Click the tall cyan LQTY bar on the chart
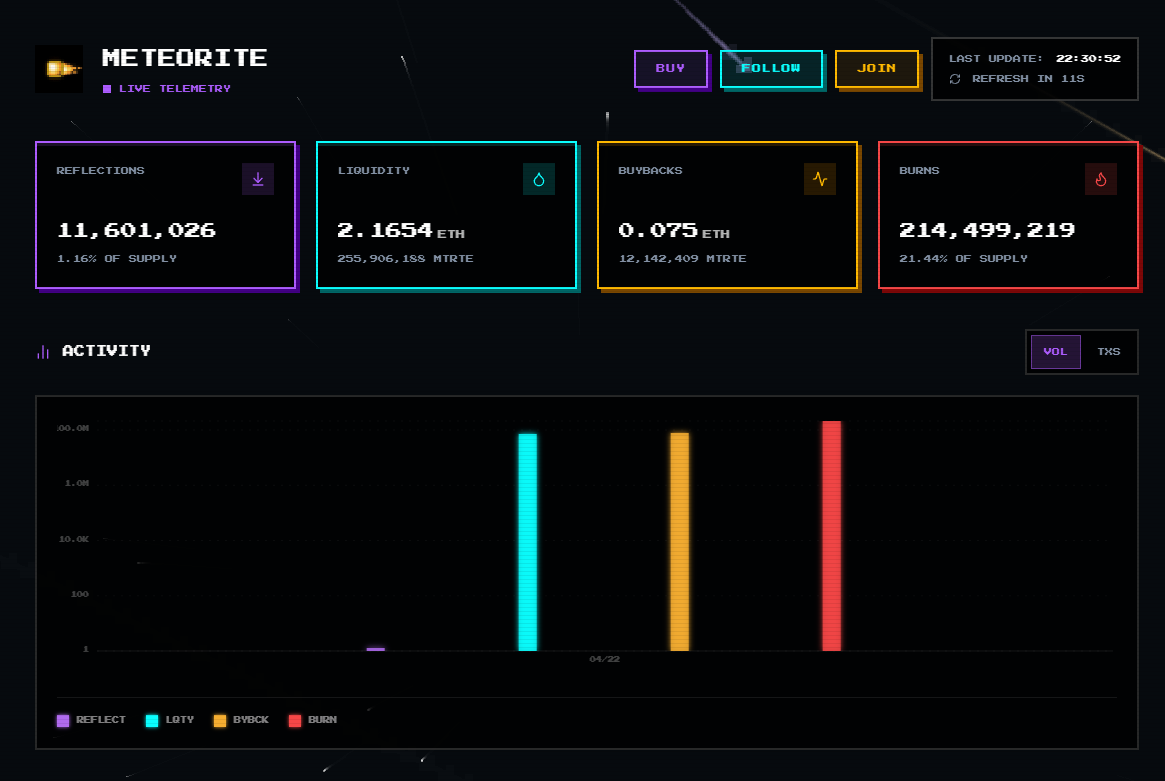 (x=527, y=540)
